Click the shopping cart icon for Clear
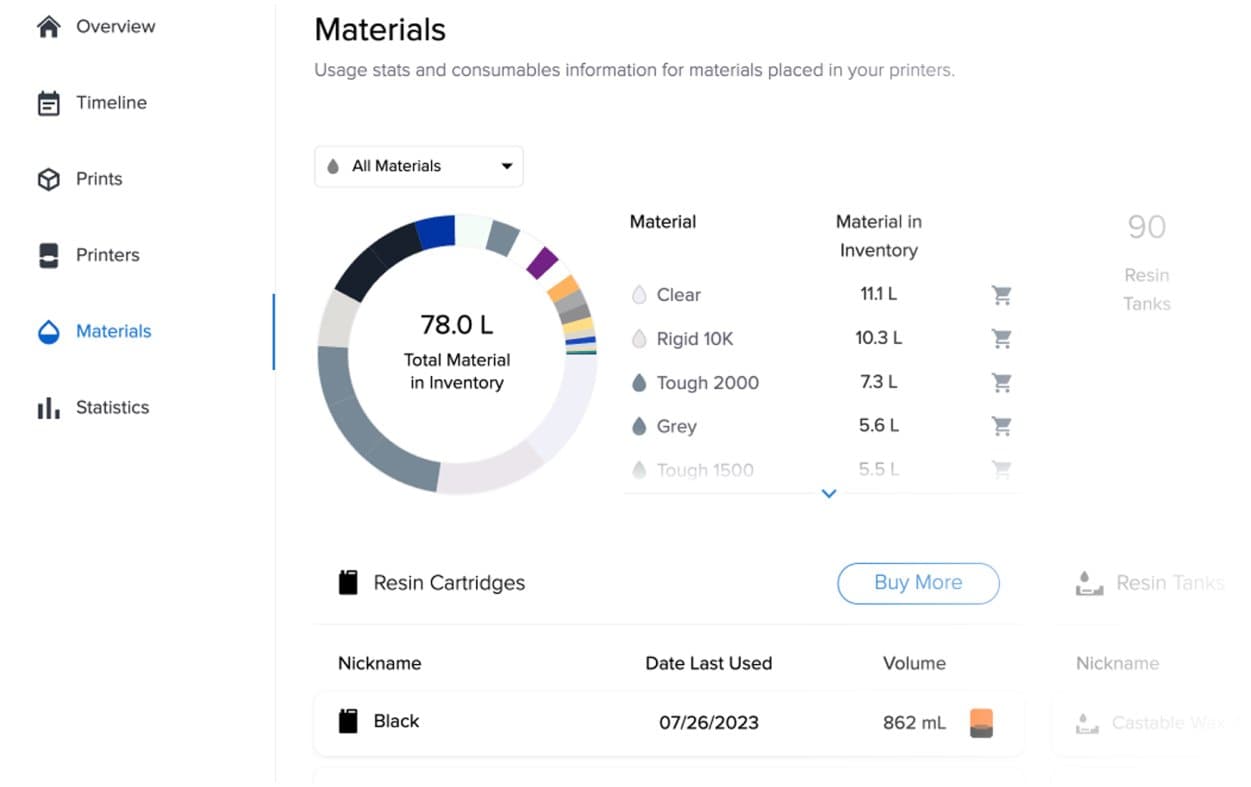Screen dimensions: 1251x787 (1001, 295)
